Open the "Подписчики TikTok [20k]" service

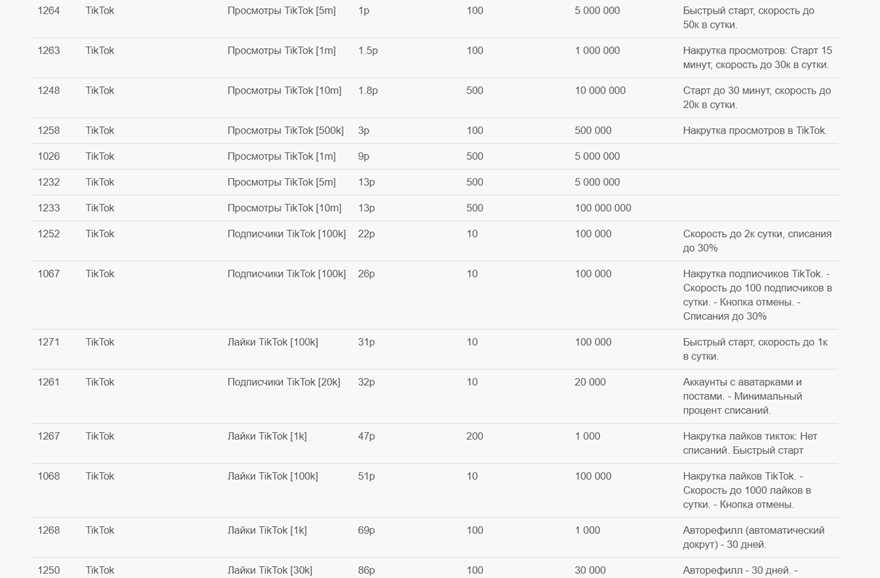click(x=283, y=383)
